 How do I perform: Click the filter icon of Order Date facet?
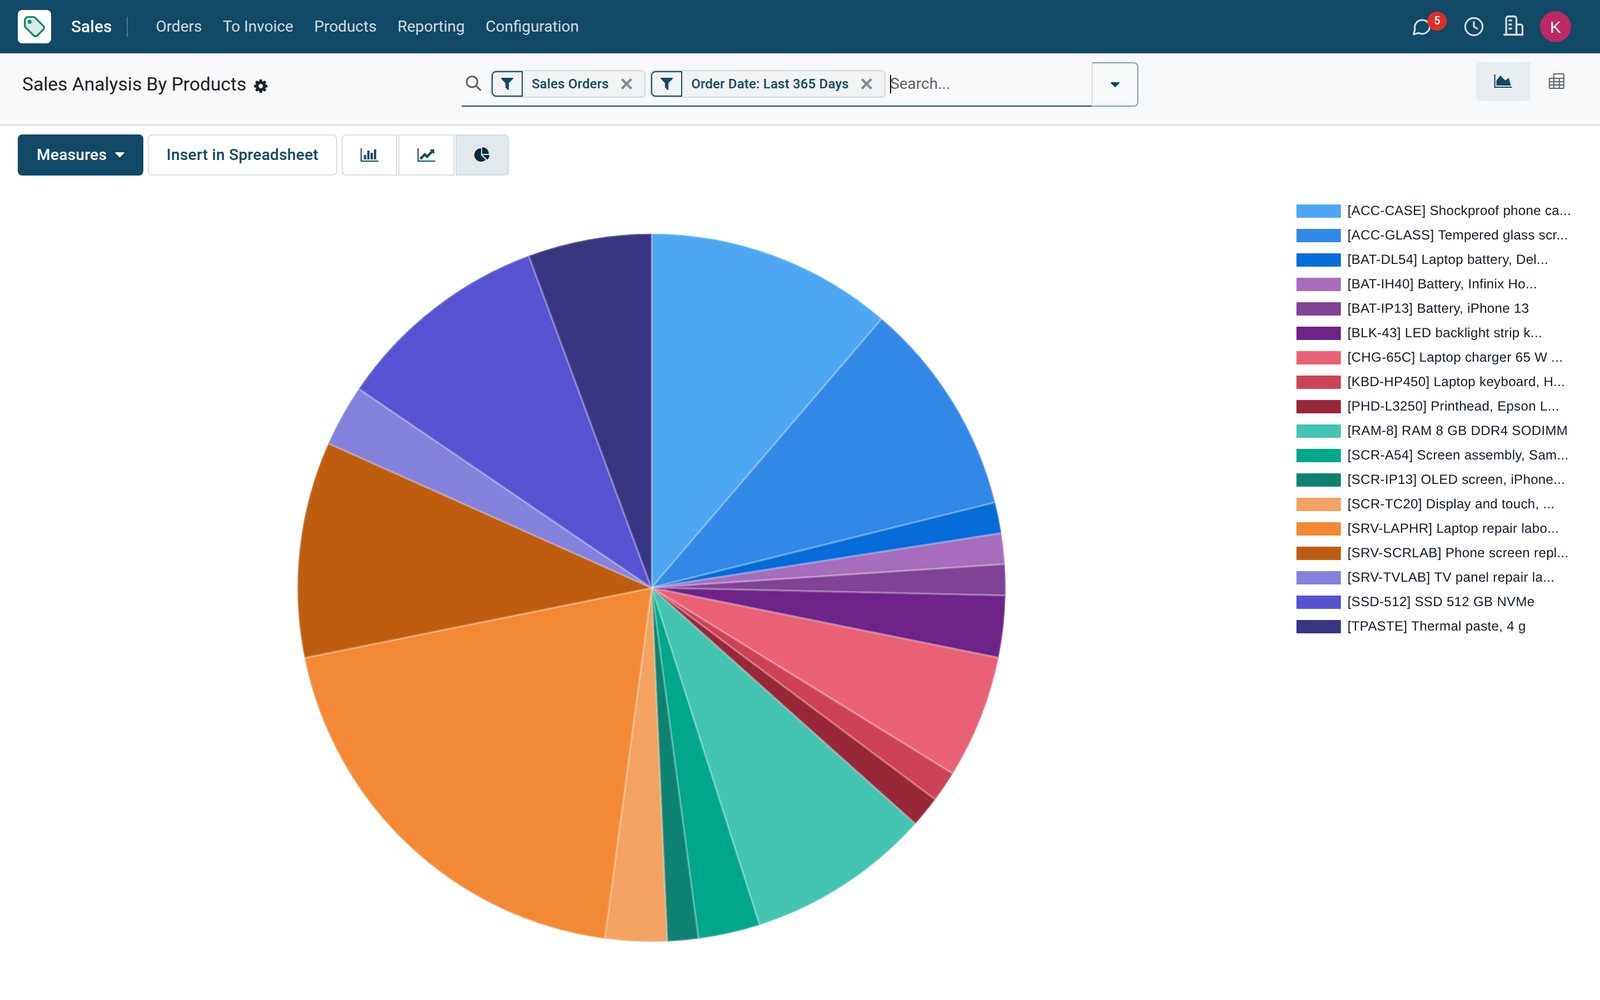(x=667, y=84)
